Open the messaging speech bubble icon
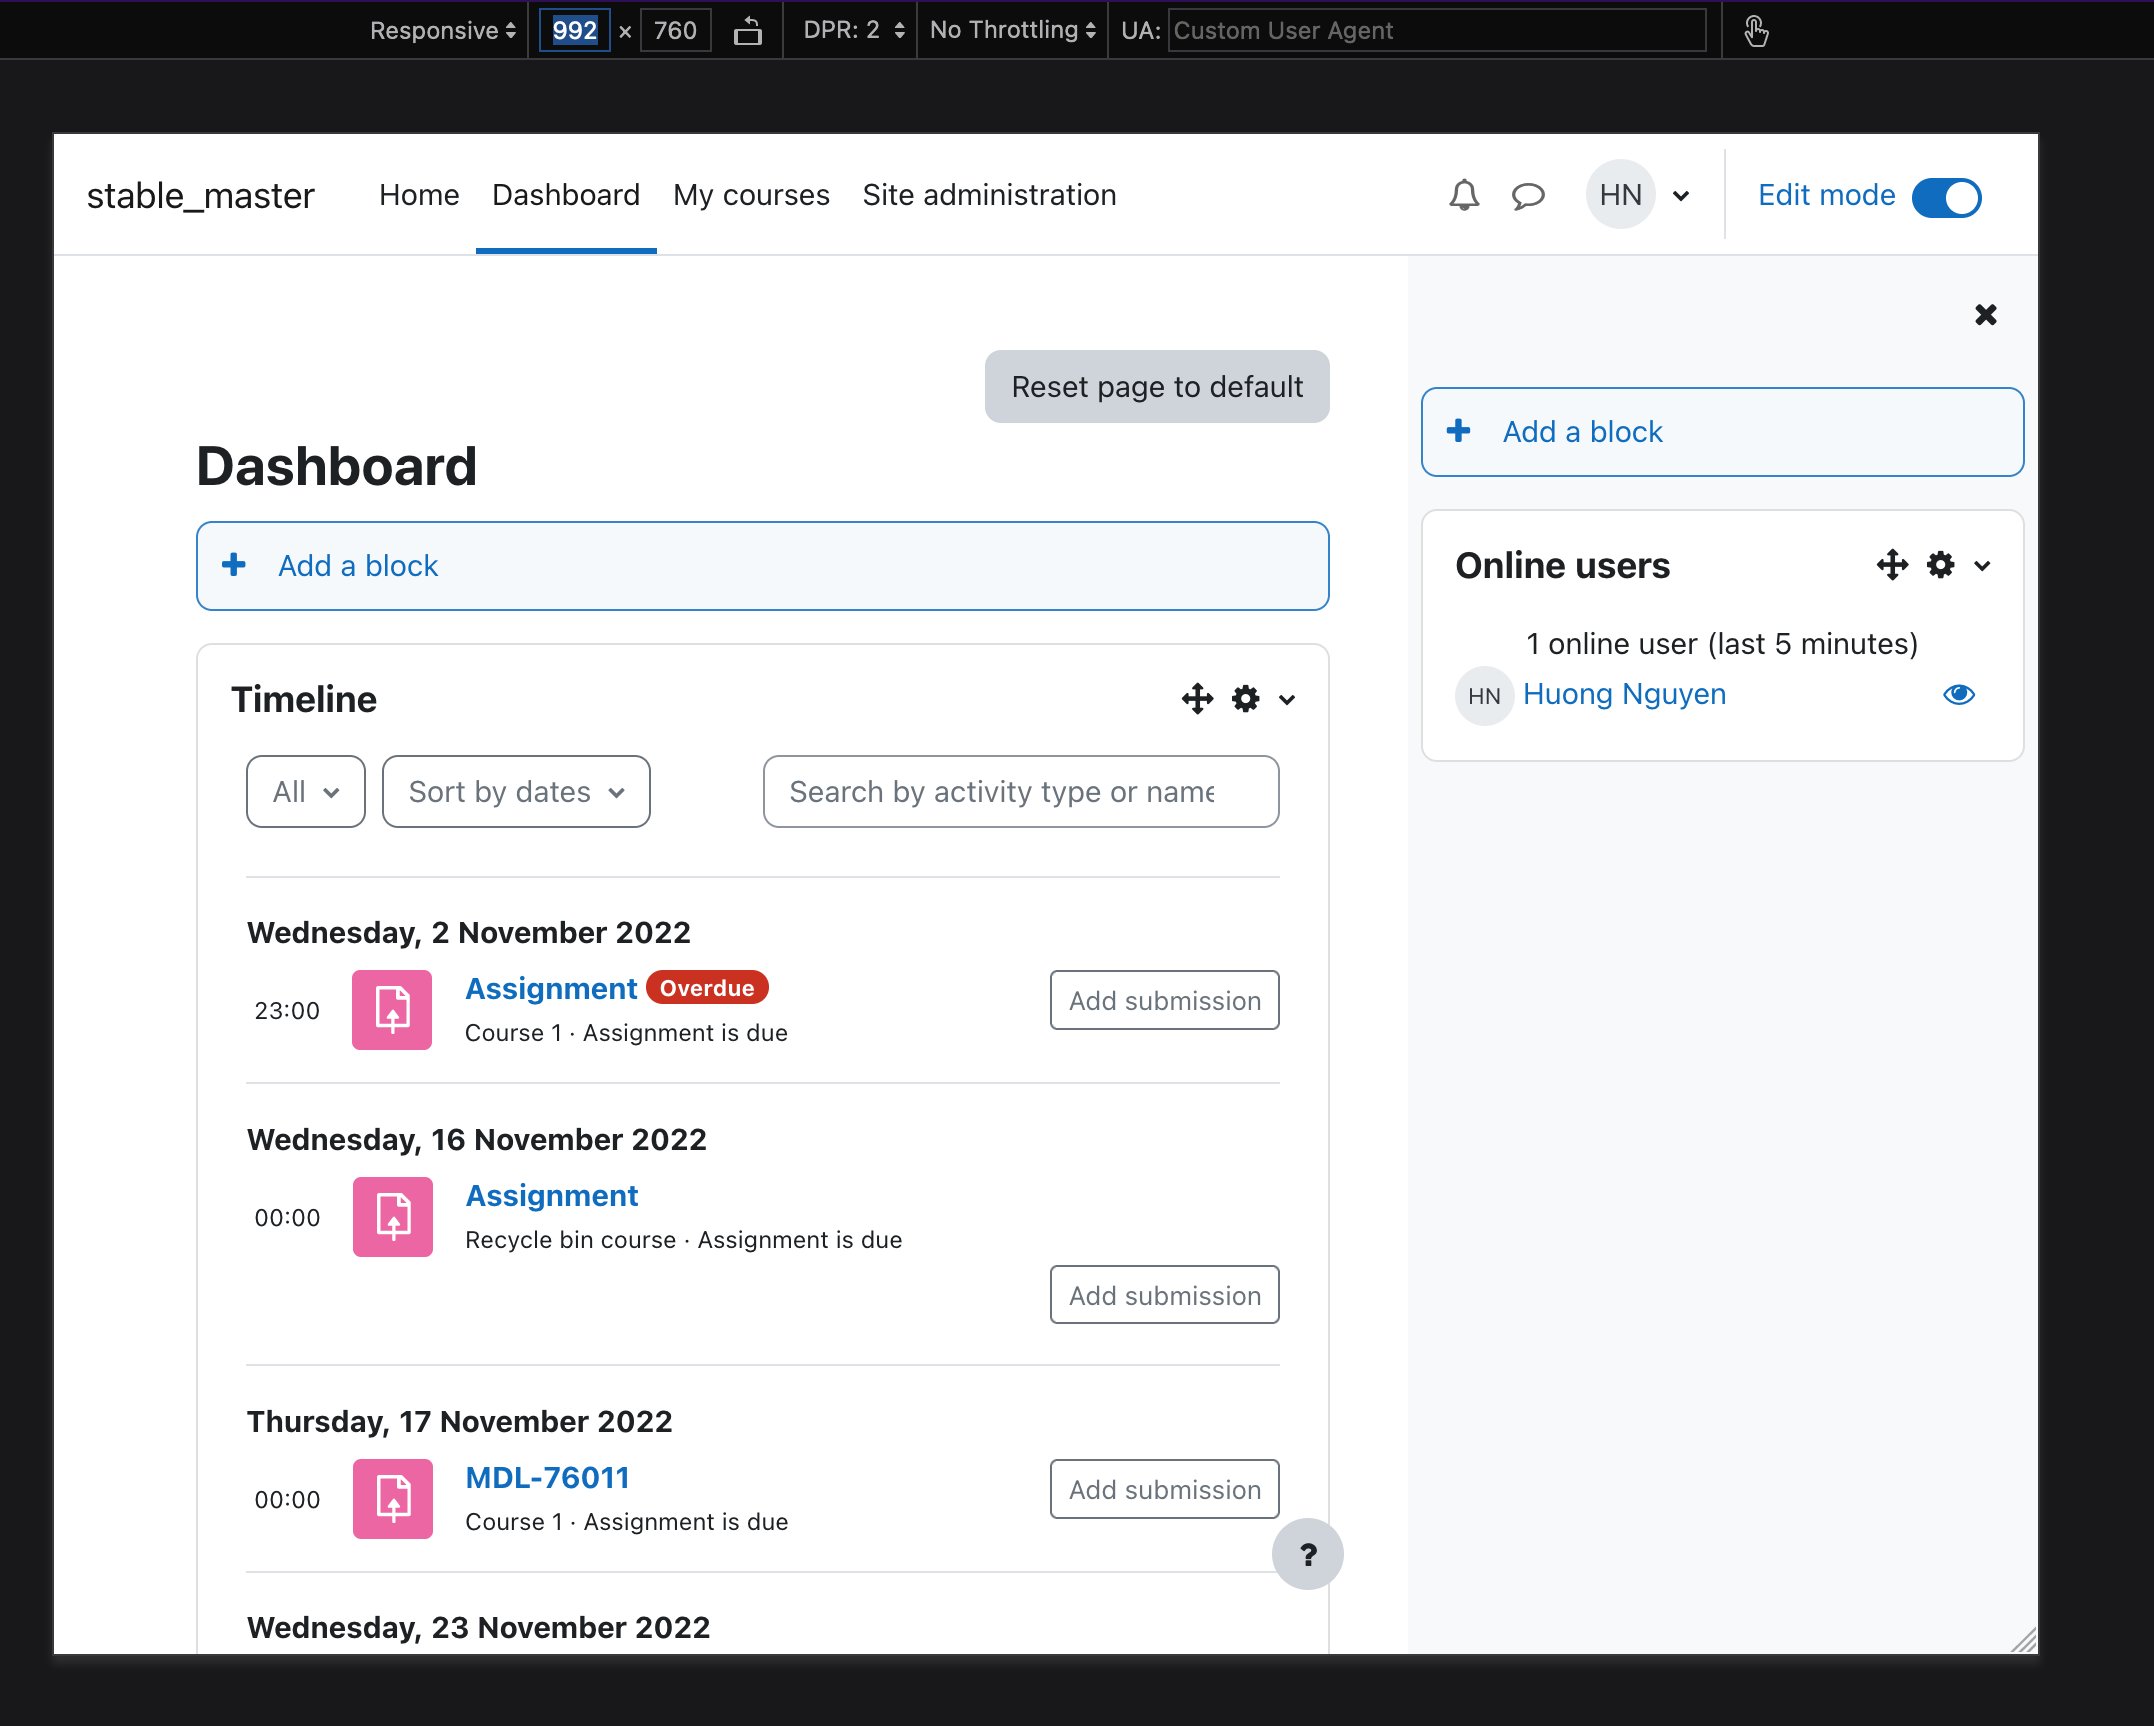2154x1726 pixels. (x=1528, y=195)
